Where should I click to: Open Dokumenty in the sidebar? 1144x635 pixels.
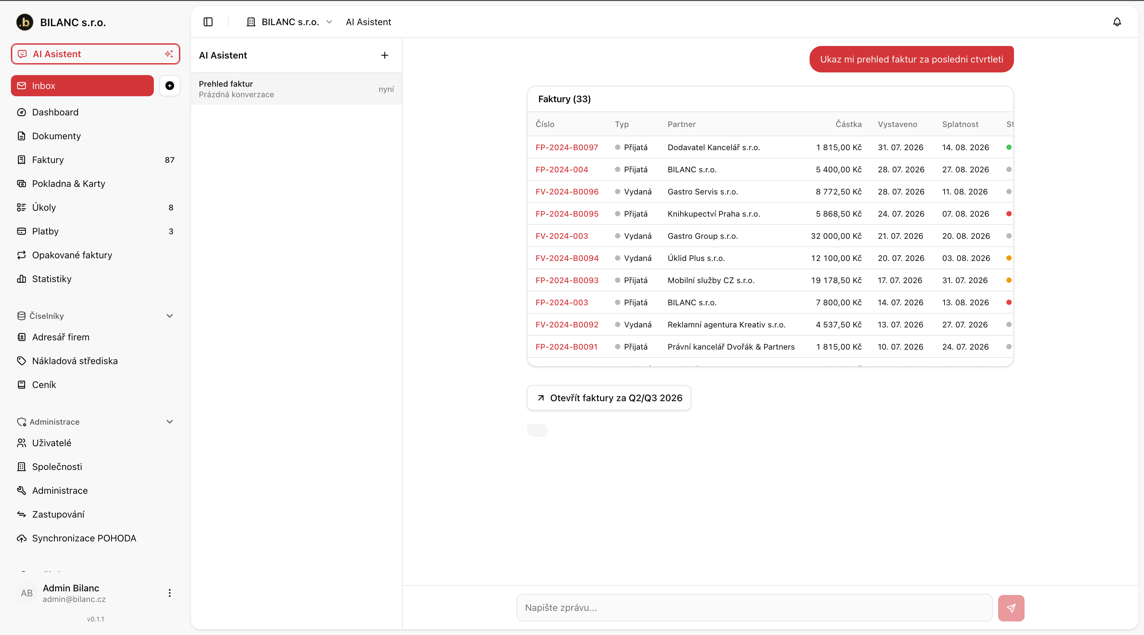point(96,136)
